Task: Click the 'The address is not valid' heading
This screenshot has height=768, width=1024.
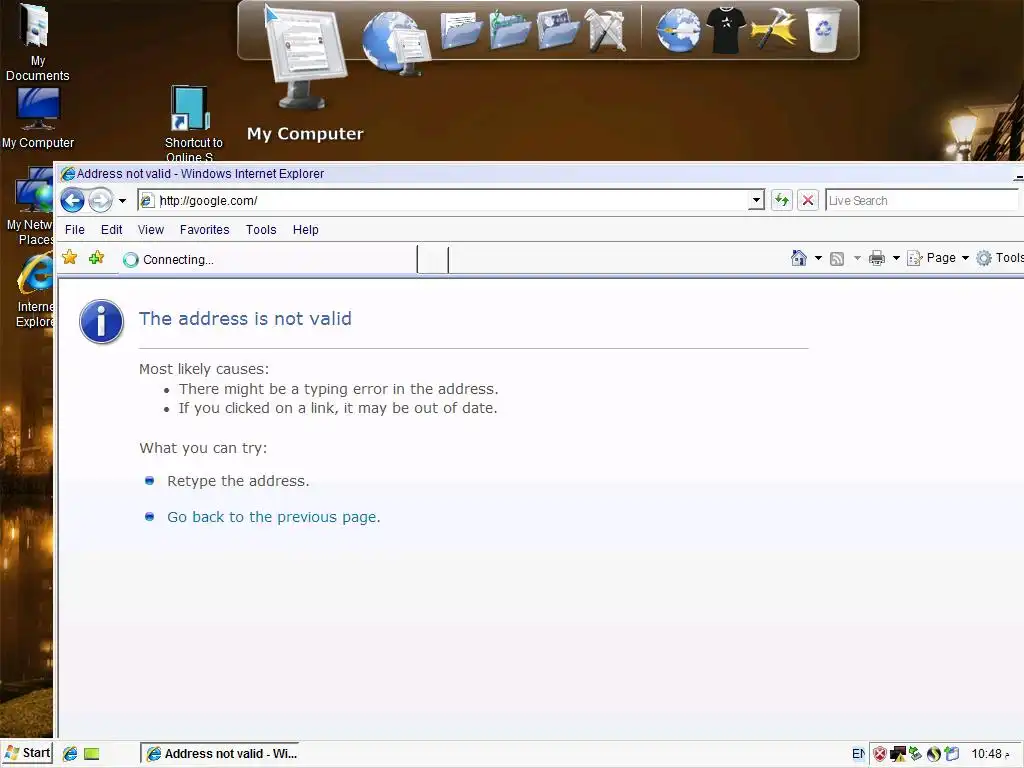Action: [246, 319]
